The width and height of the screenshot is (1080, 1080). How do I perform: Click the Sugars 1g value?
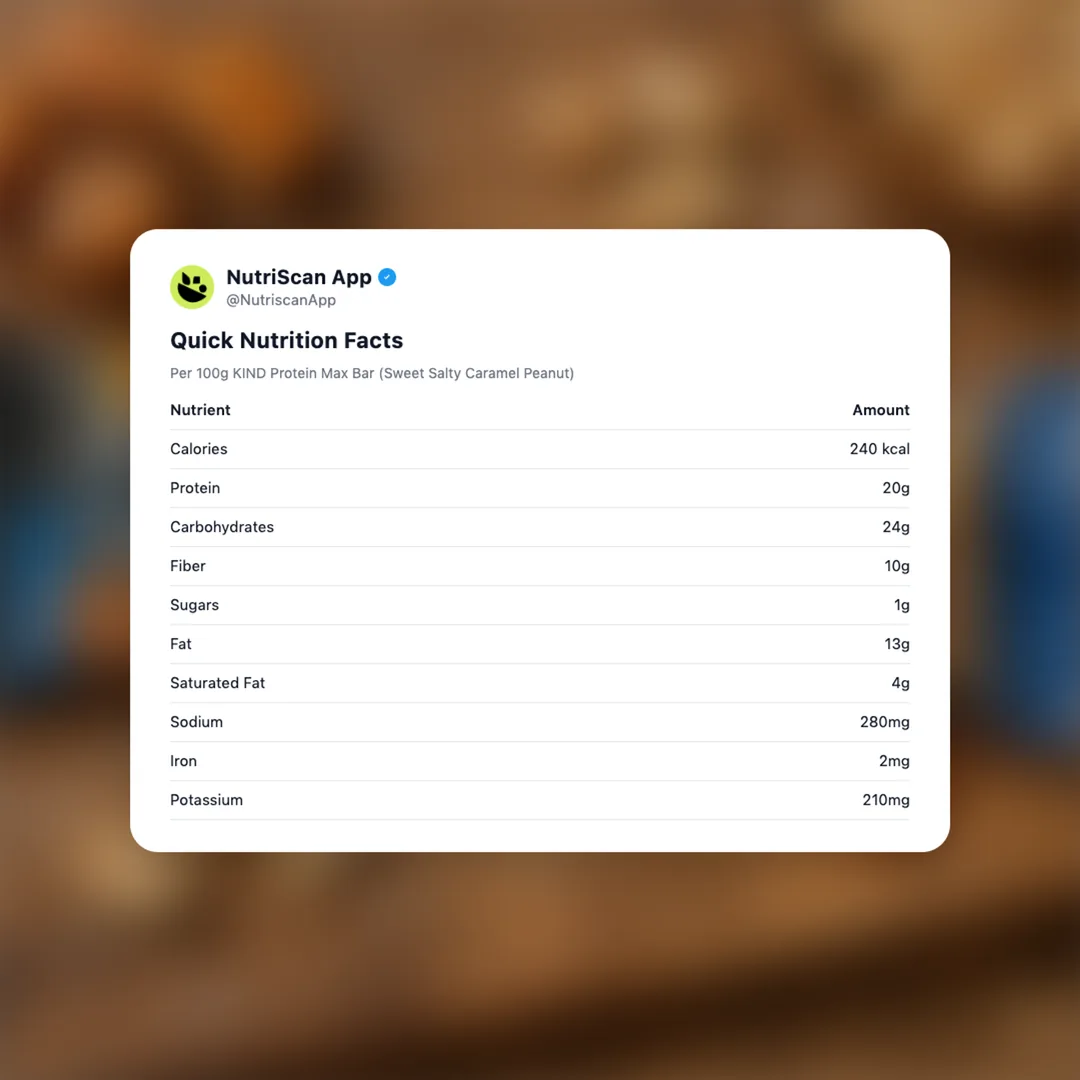coord(901,605)
